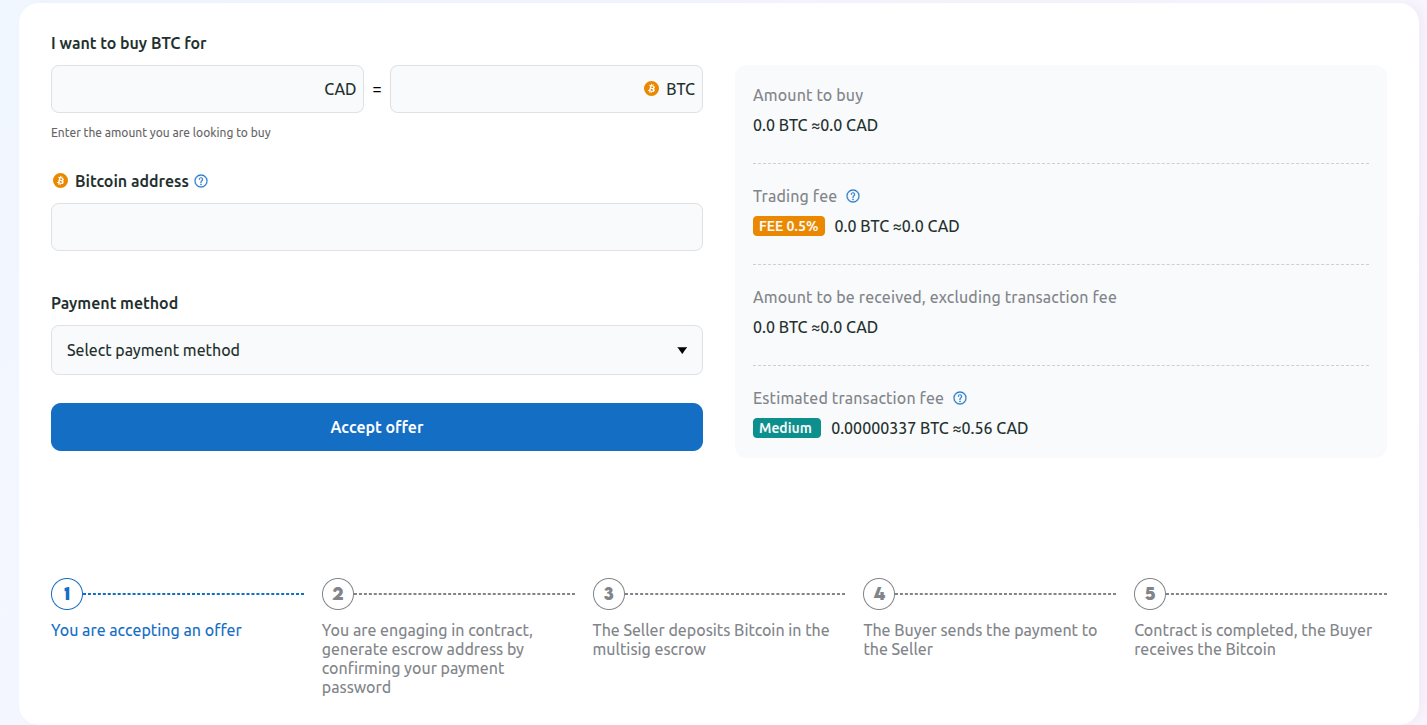The height and width of the screenshot is (725, 1427).
Task: Open help tooltip next to Bitcoin address
Action: pyautogui.click(x=202, y=181)
